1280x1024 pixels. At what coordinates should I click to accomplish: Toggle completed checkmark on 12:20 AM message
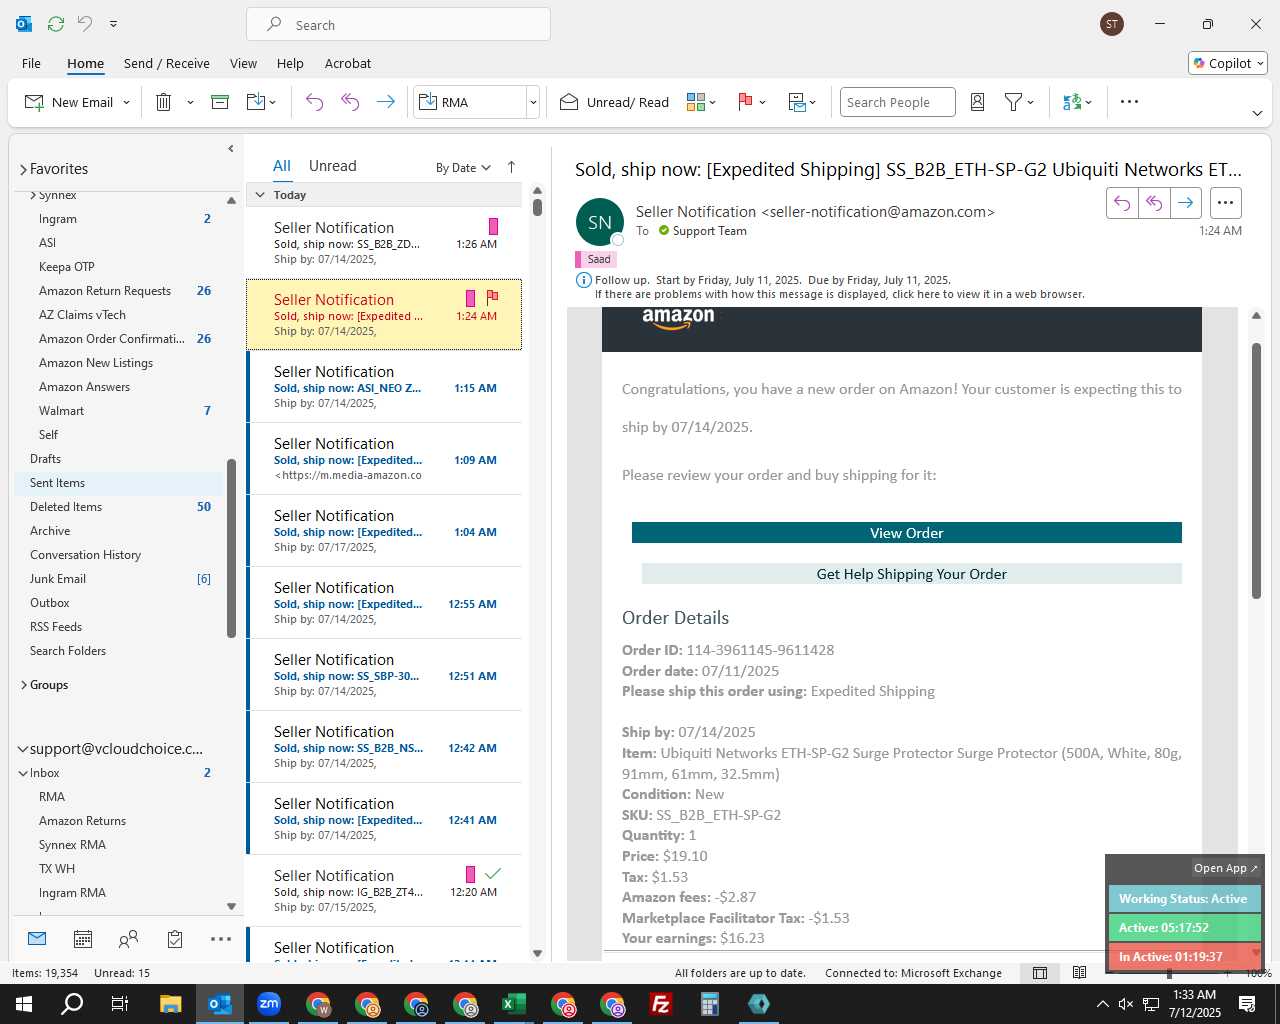(x=492, y=874)
